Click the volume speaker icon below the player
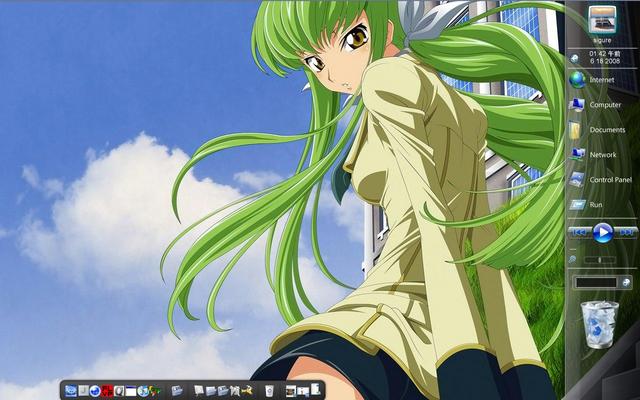This screenshot has height=400, width=640. (x=573, y=260)
